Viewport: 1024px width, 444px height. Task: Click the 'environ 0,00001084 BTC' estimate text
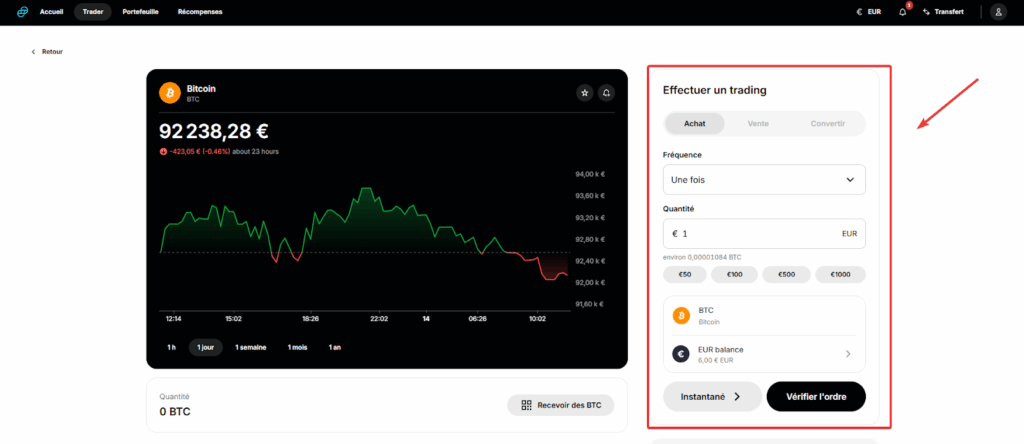tap(702, 257)
